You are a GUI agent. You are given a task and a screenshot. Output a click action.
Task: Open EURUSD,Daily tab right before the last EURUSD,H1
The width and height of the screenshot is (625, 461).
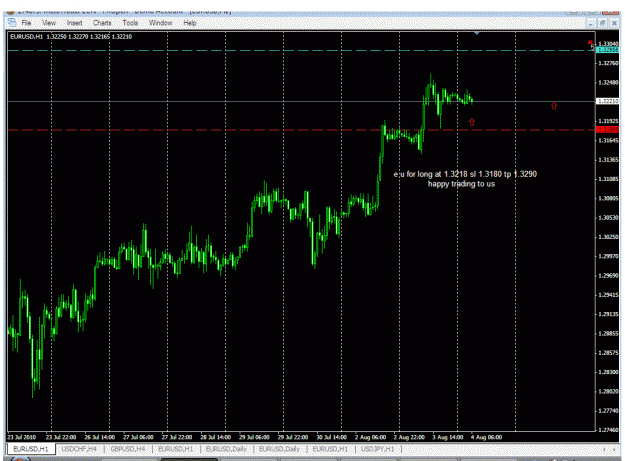click(x=279, y=449)
